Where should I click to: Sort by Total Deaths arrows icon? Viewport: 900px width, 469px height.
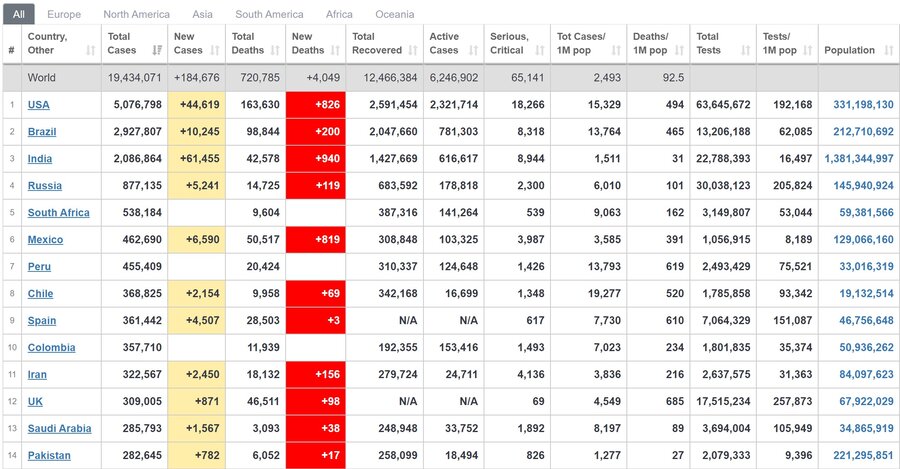(276, 51)
